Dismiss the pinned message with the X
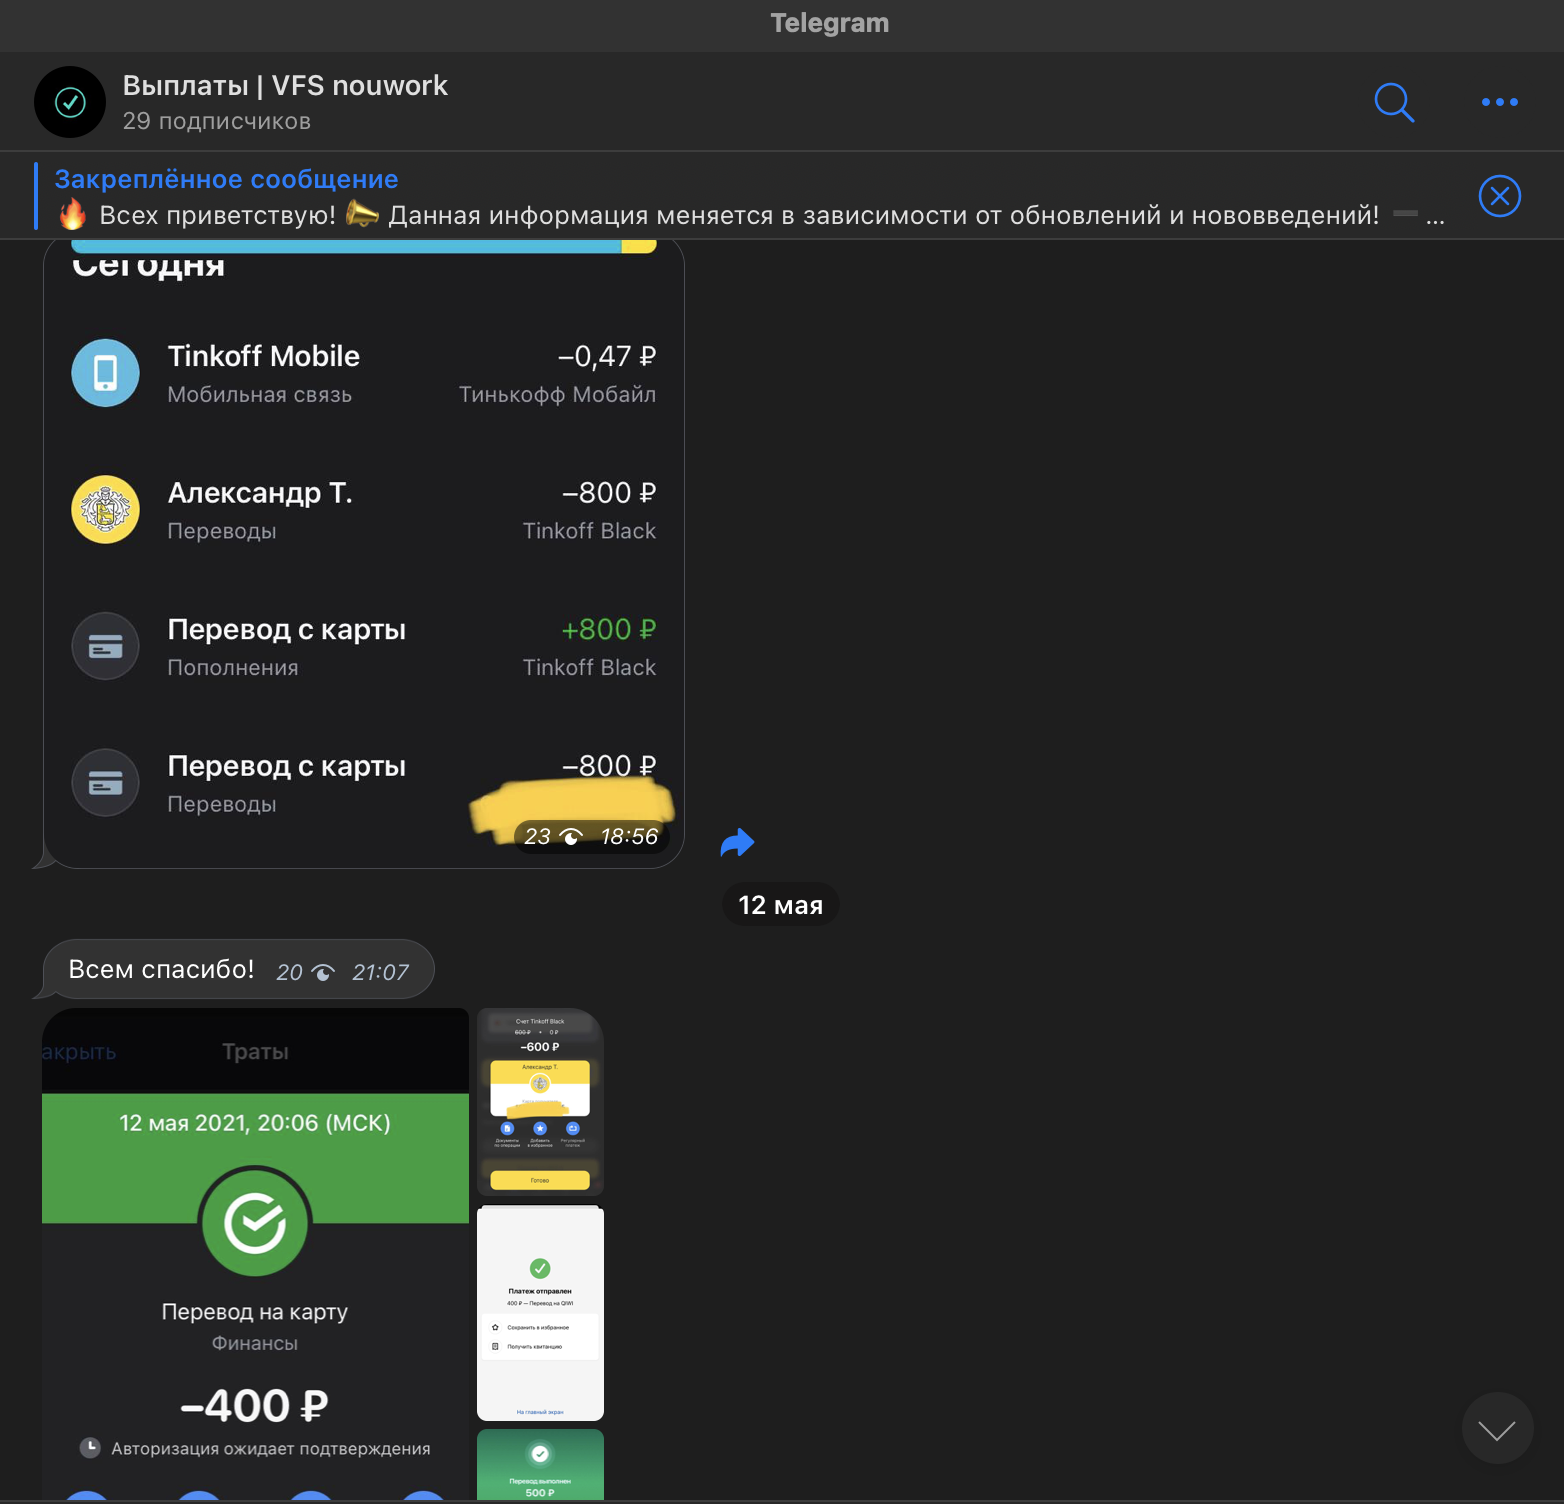1564x1504 pixels. point(1499,196)
